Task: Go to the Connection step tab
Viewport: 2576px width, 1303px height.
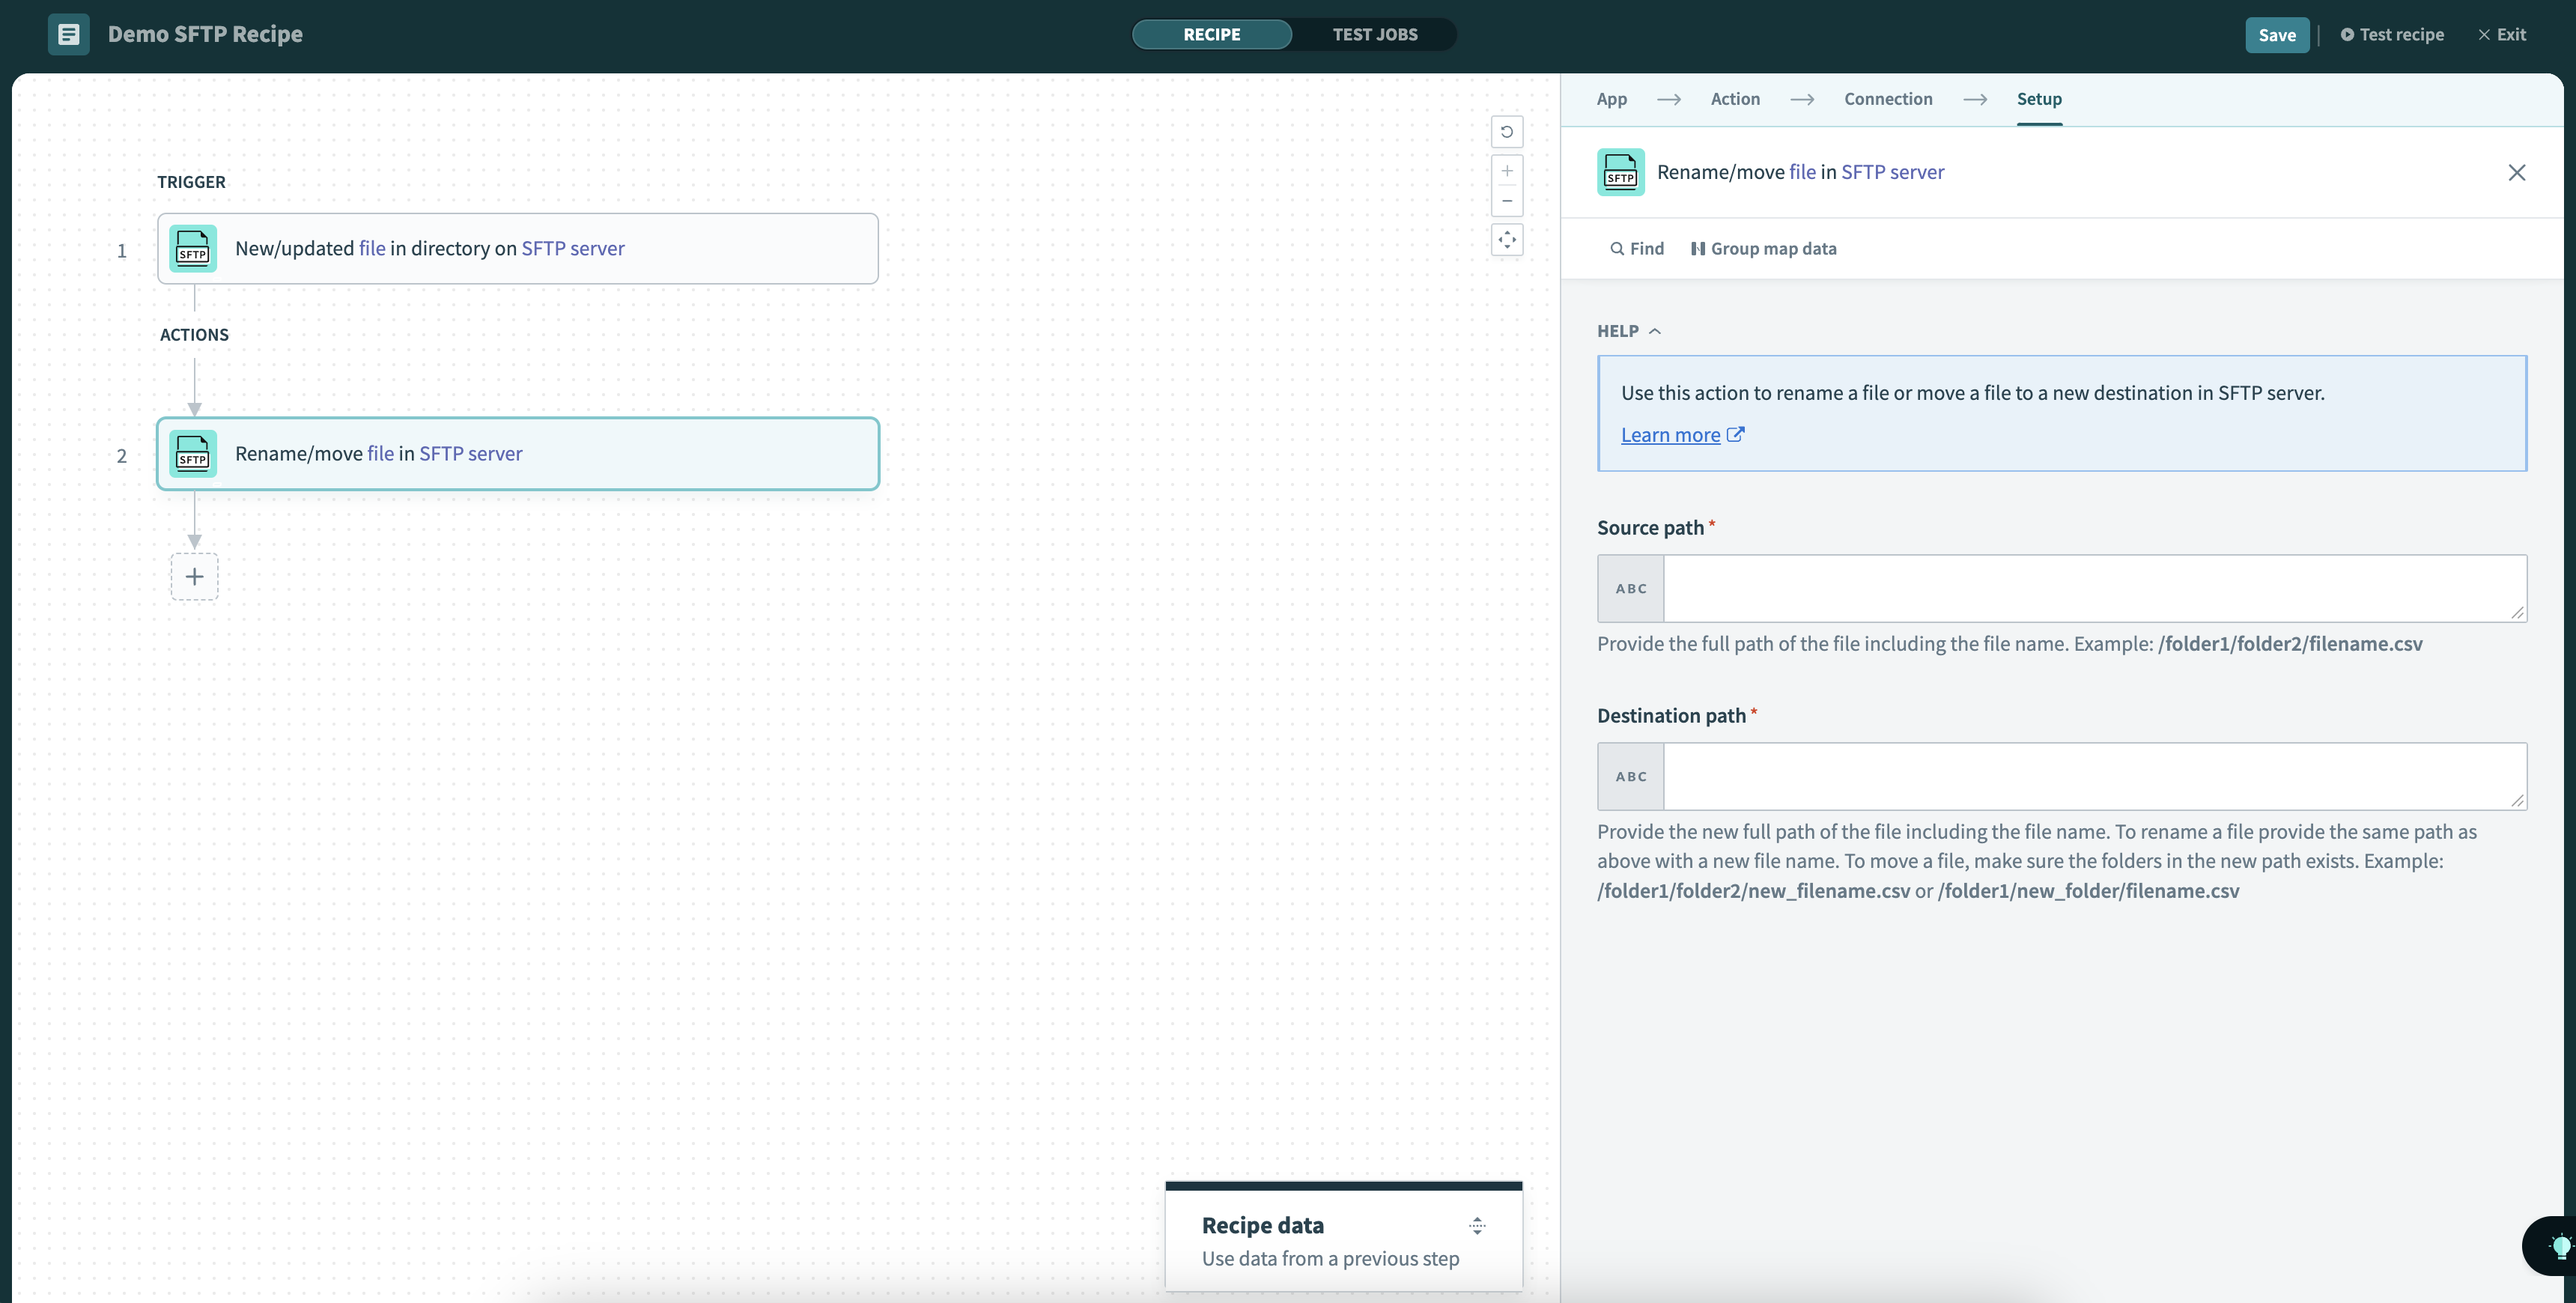Action: [x=1887, y=99]
